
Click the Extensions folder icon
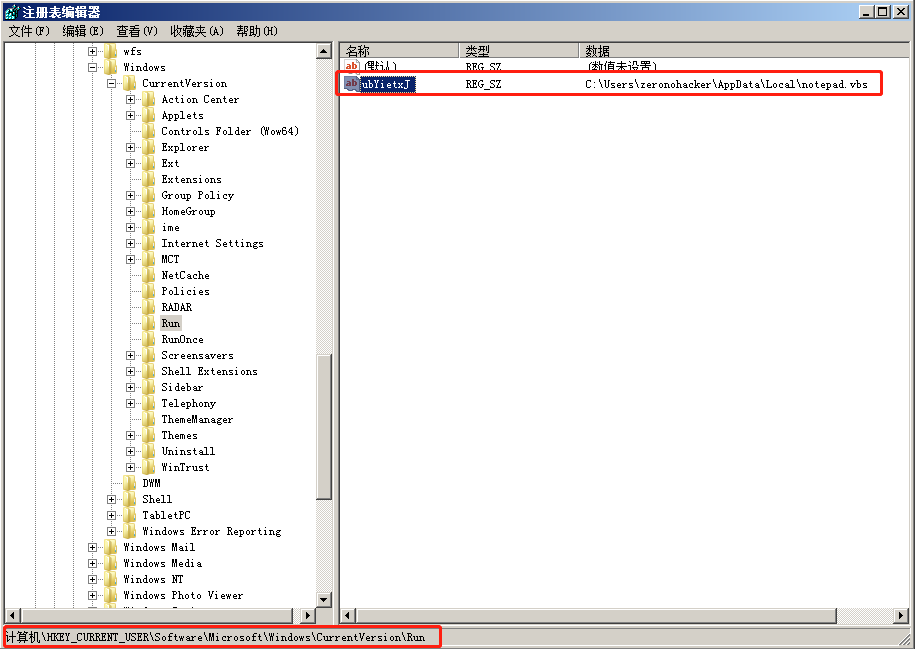(149, 179)
